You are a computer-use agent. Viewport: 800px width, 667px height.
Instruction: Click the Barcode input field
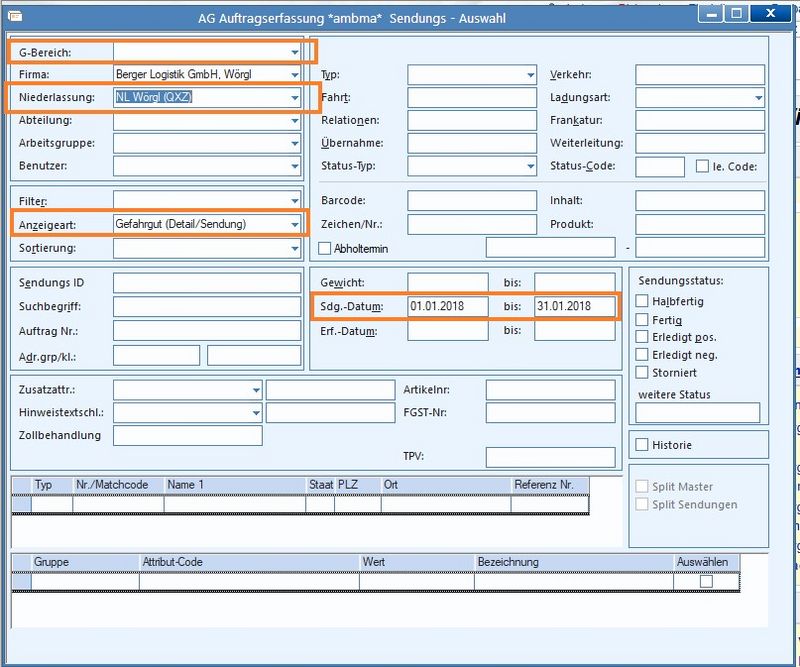[472, 201]
